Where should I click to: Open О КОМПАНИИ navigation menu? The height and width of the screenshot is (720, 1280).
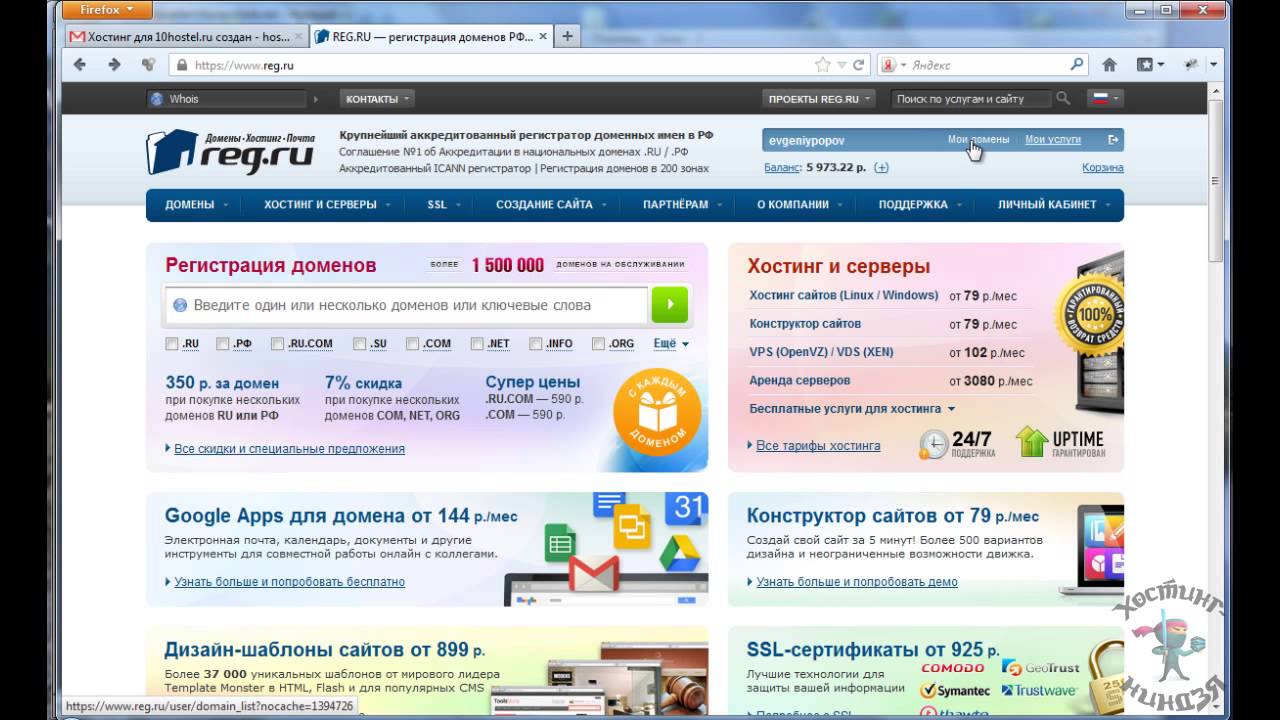pyautogui.click(x=799, y=204)
